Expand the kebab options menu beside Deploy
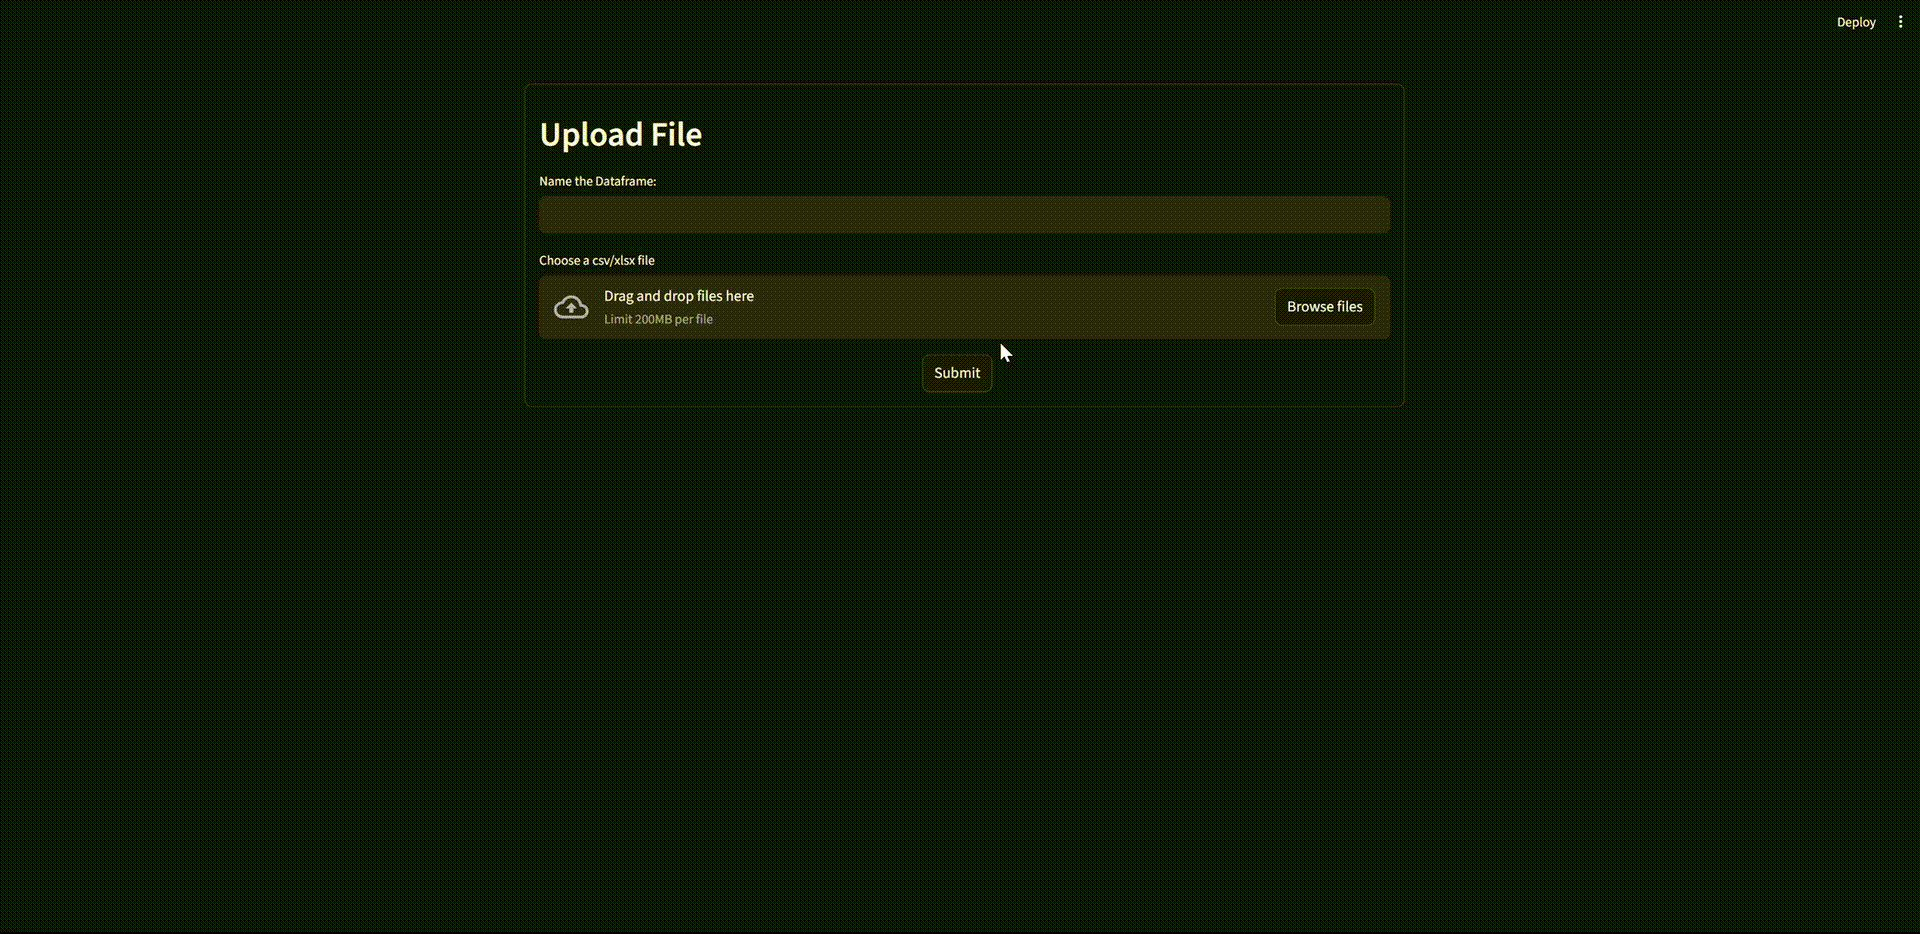Image resolution: width=1920 pixels, height=934 pixels. (x=1900, y=22)
